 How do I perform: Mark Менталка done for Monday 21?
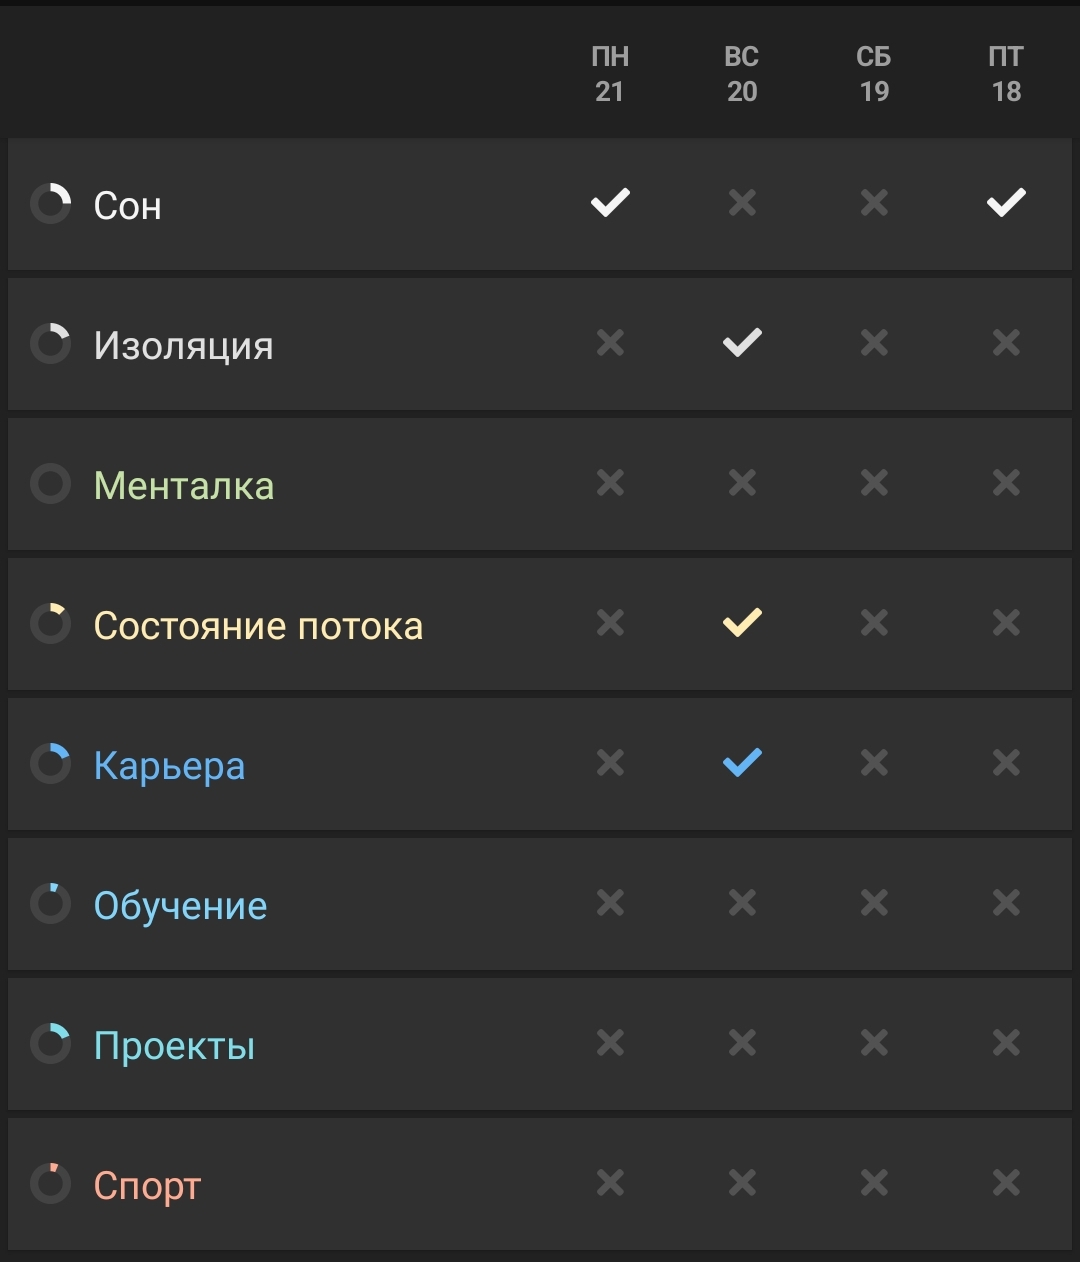click(610, 484)
